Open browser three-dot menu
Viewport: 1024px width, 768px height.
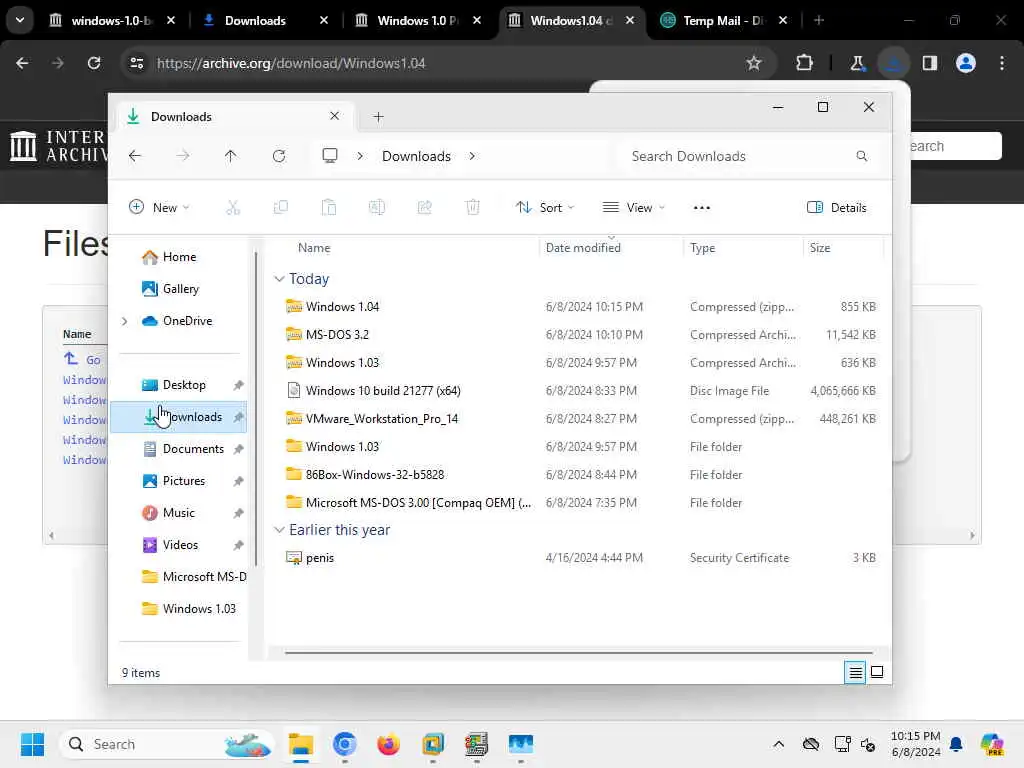tap(1002, 63)
